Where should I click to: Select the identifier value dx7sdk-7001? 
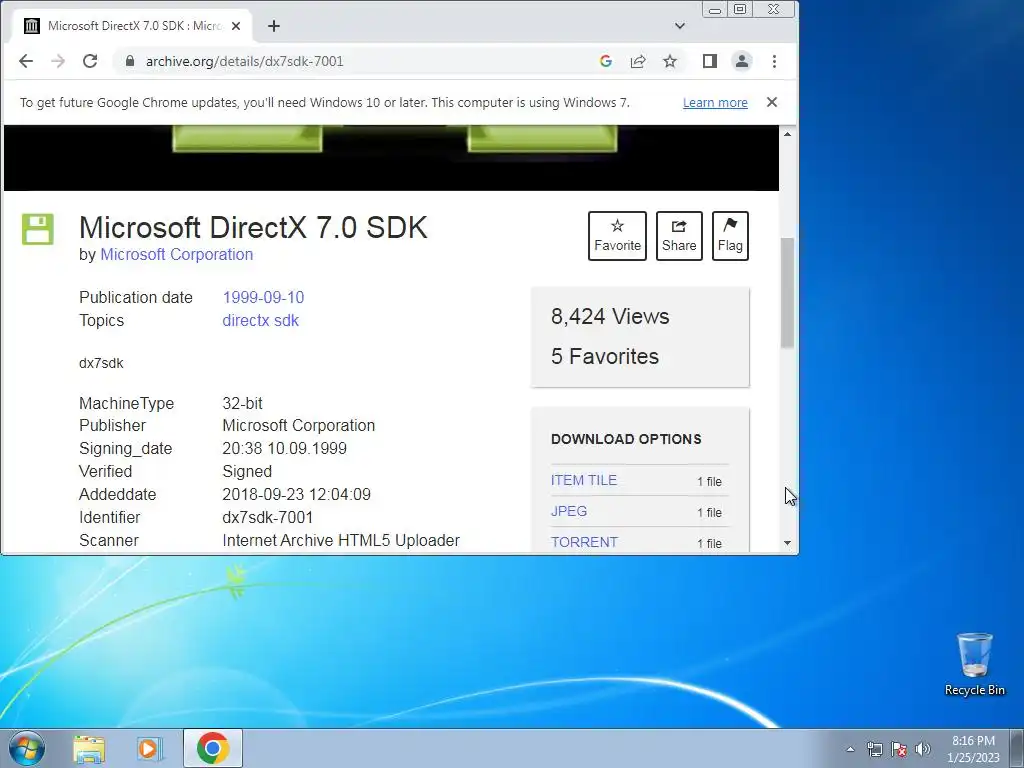(x=268, y=517)
